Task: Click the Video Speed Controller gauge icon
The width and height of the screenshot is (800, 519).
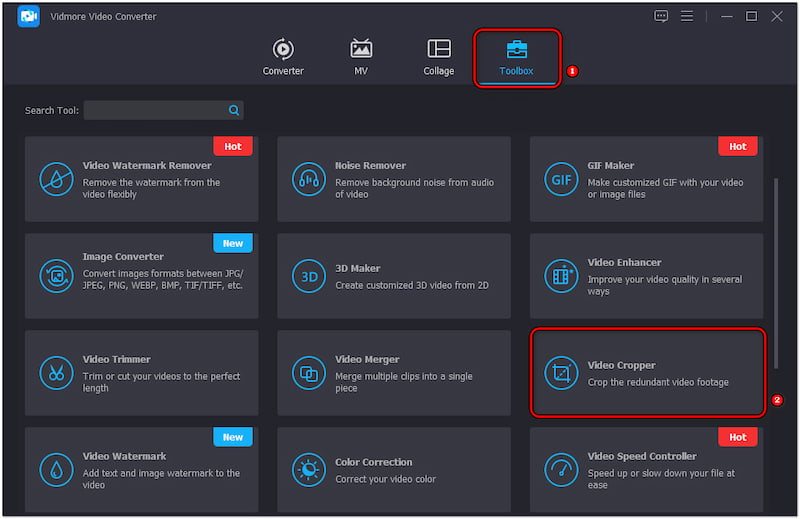Action: point(561,469)
